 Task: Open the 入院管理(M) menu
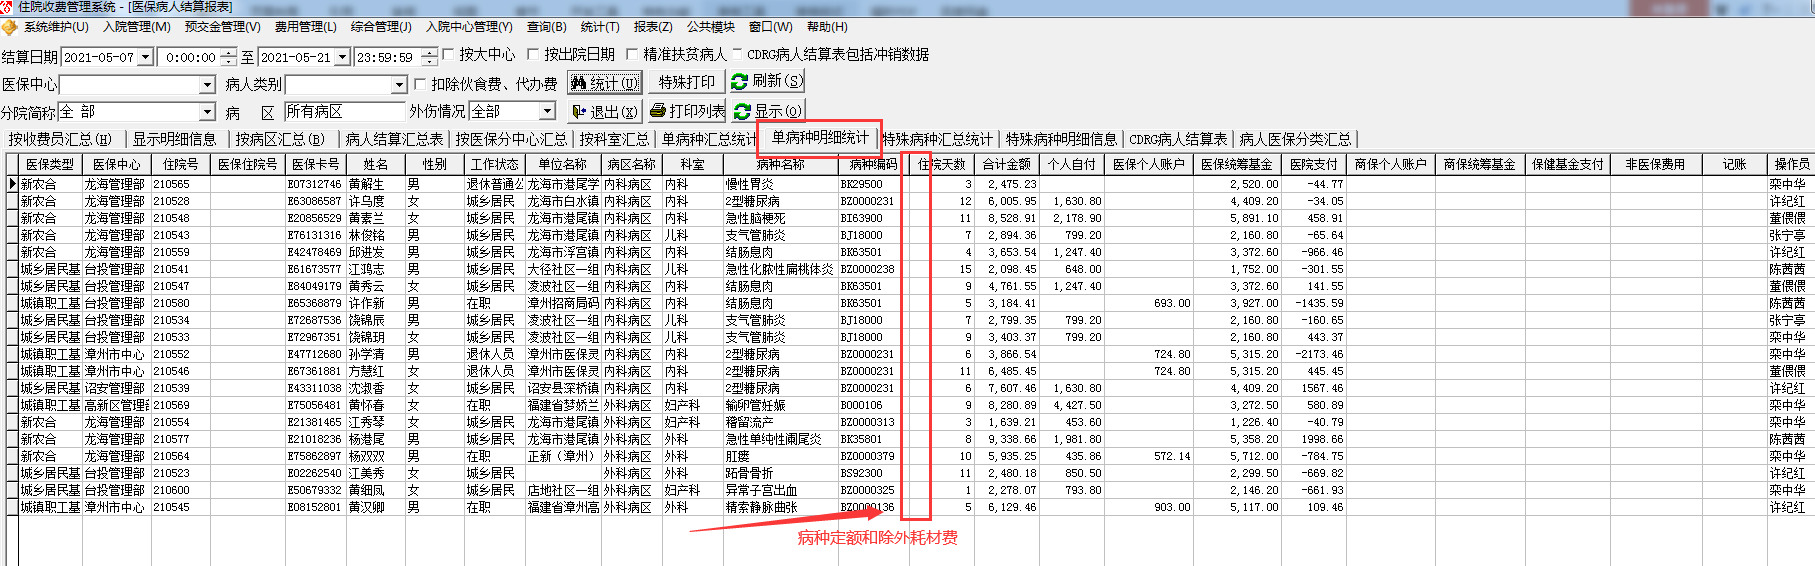tap(137, 27)
